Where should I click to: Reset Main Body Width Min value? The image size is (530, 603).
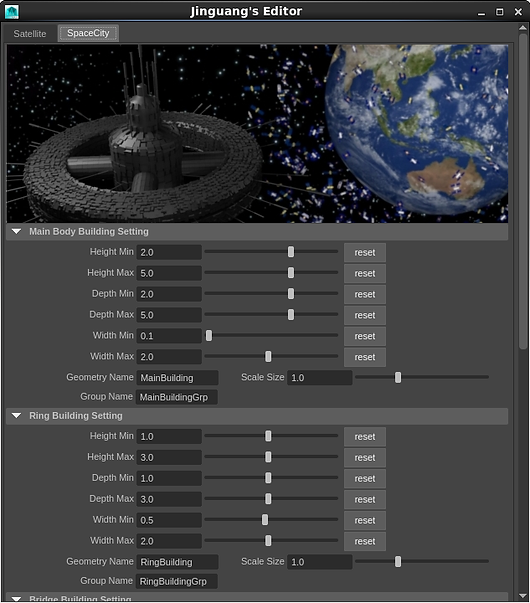tap(365, 336)
